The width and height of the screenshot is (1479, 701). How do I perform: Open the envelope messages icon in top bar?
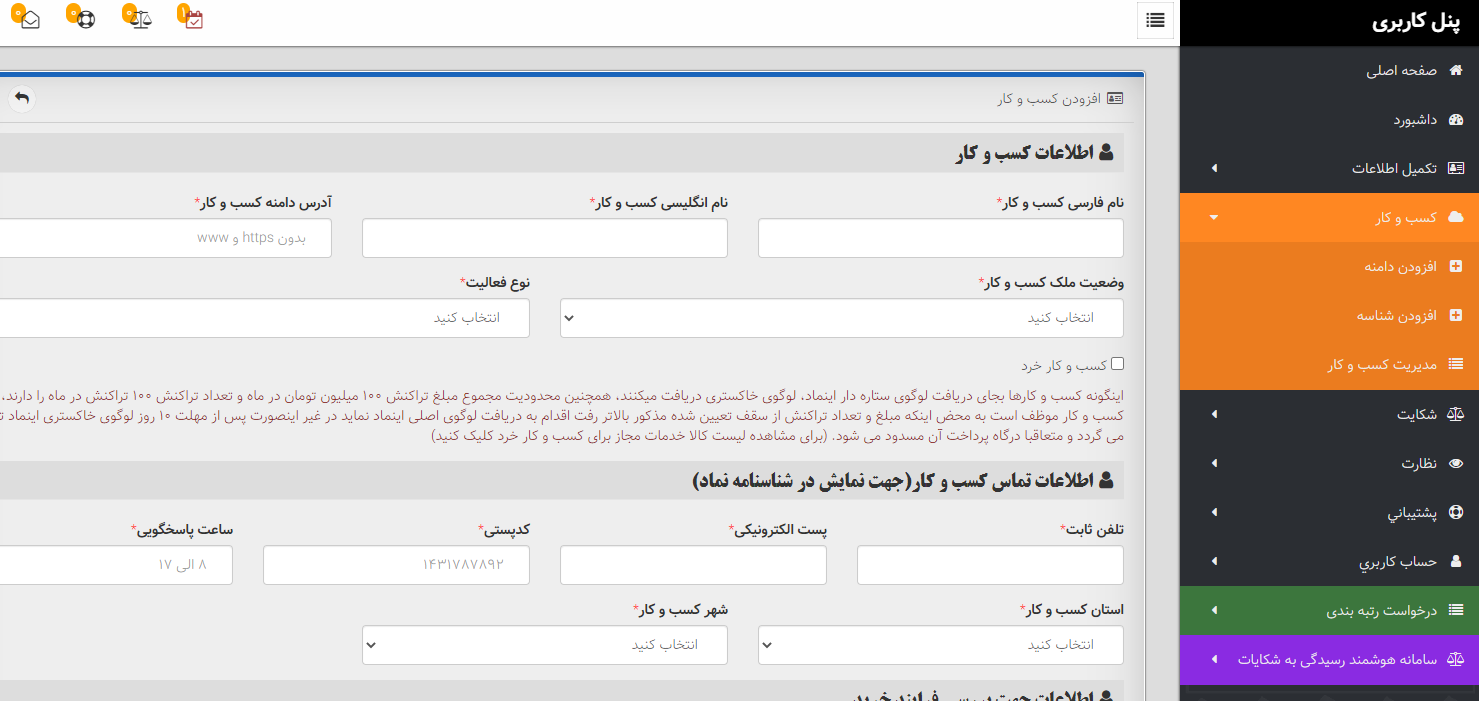coord(30,19)
